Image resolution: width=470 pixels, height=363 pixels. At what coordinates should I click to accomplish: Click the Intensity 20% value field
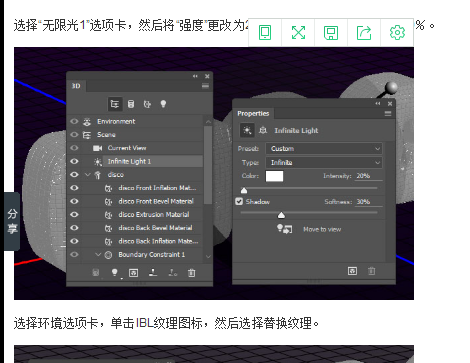[368, 176]
